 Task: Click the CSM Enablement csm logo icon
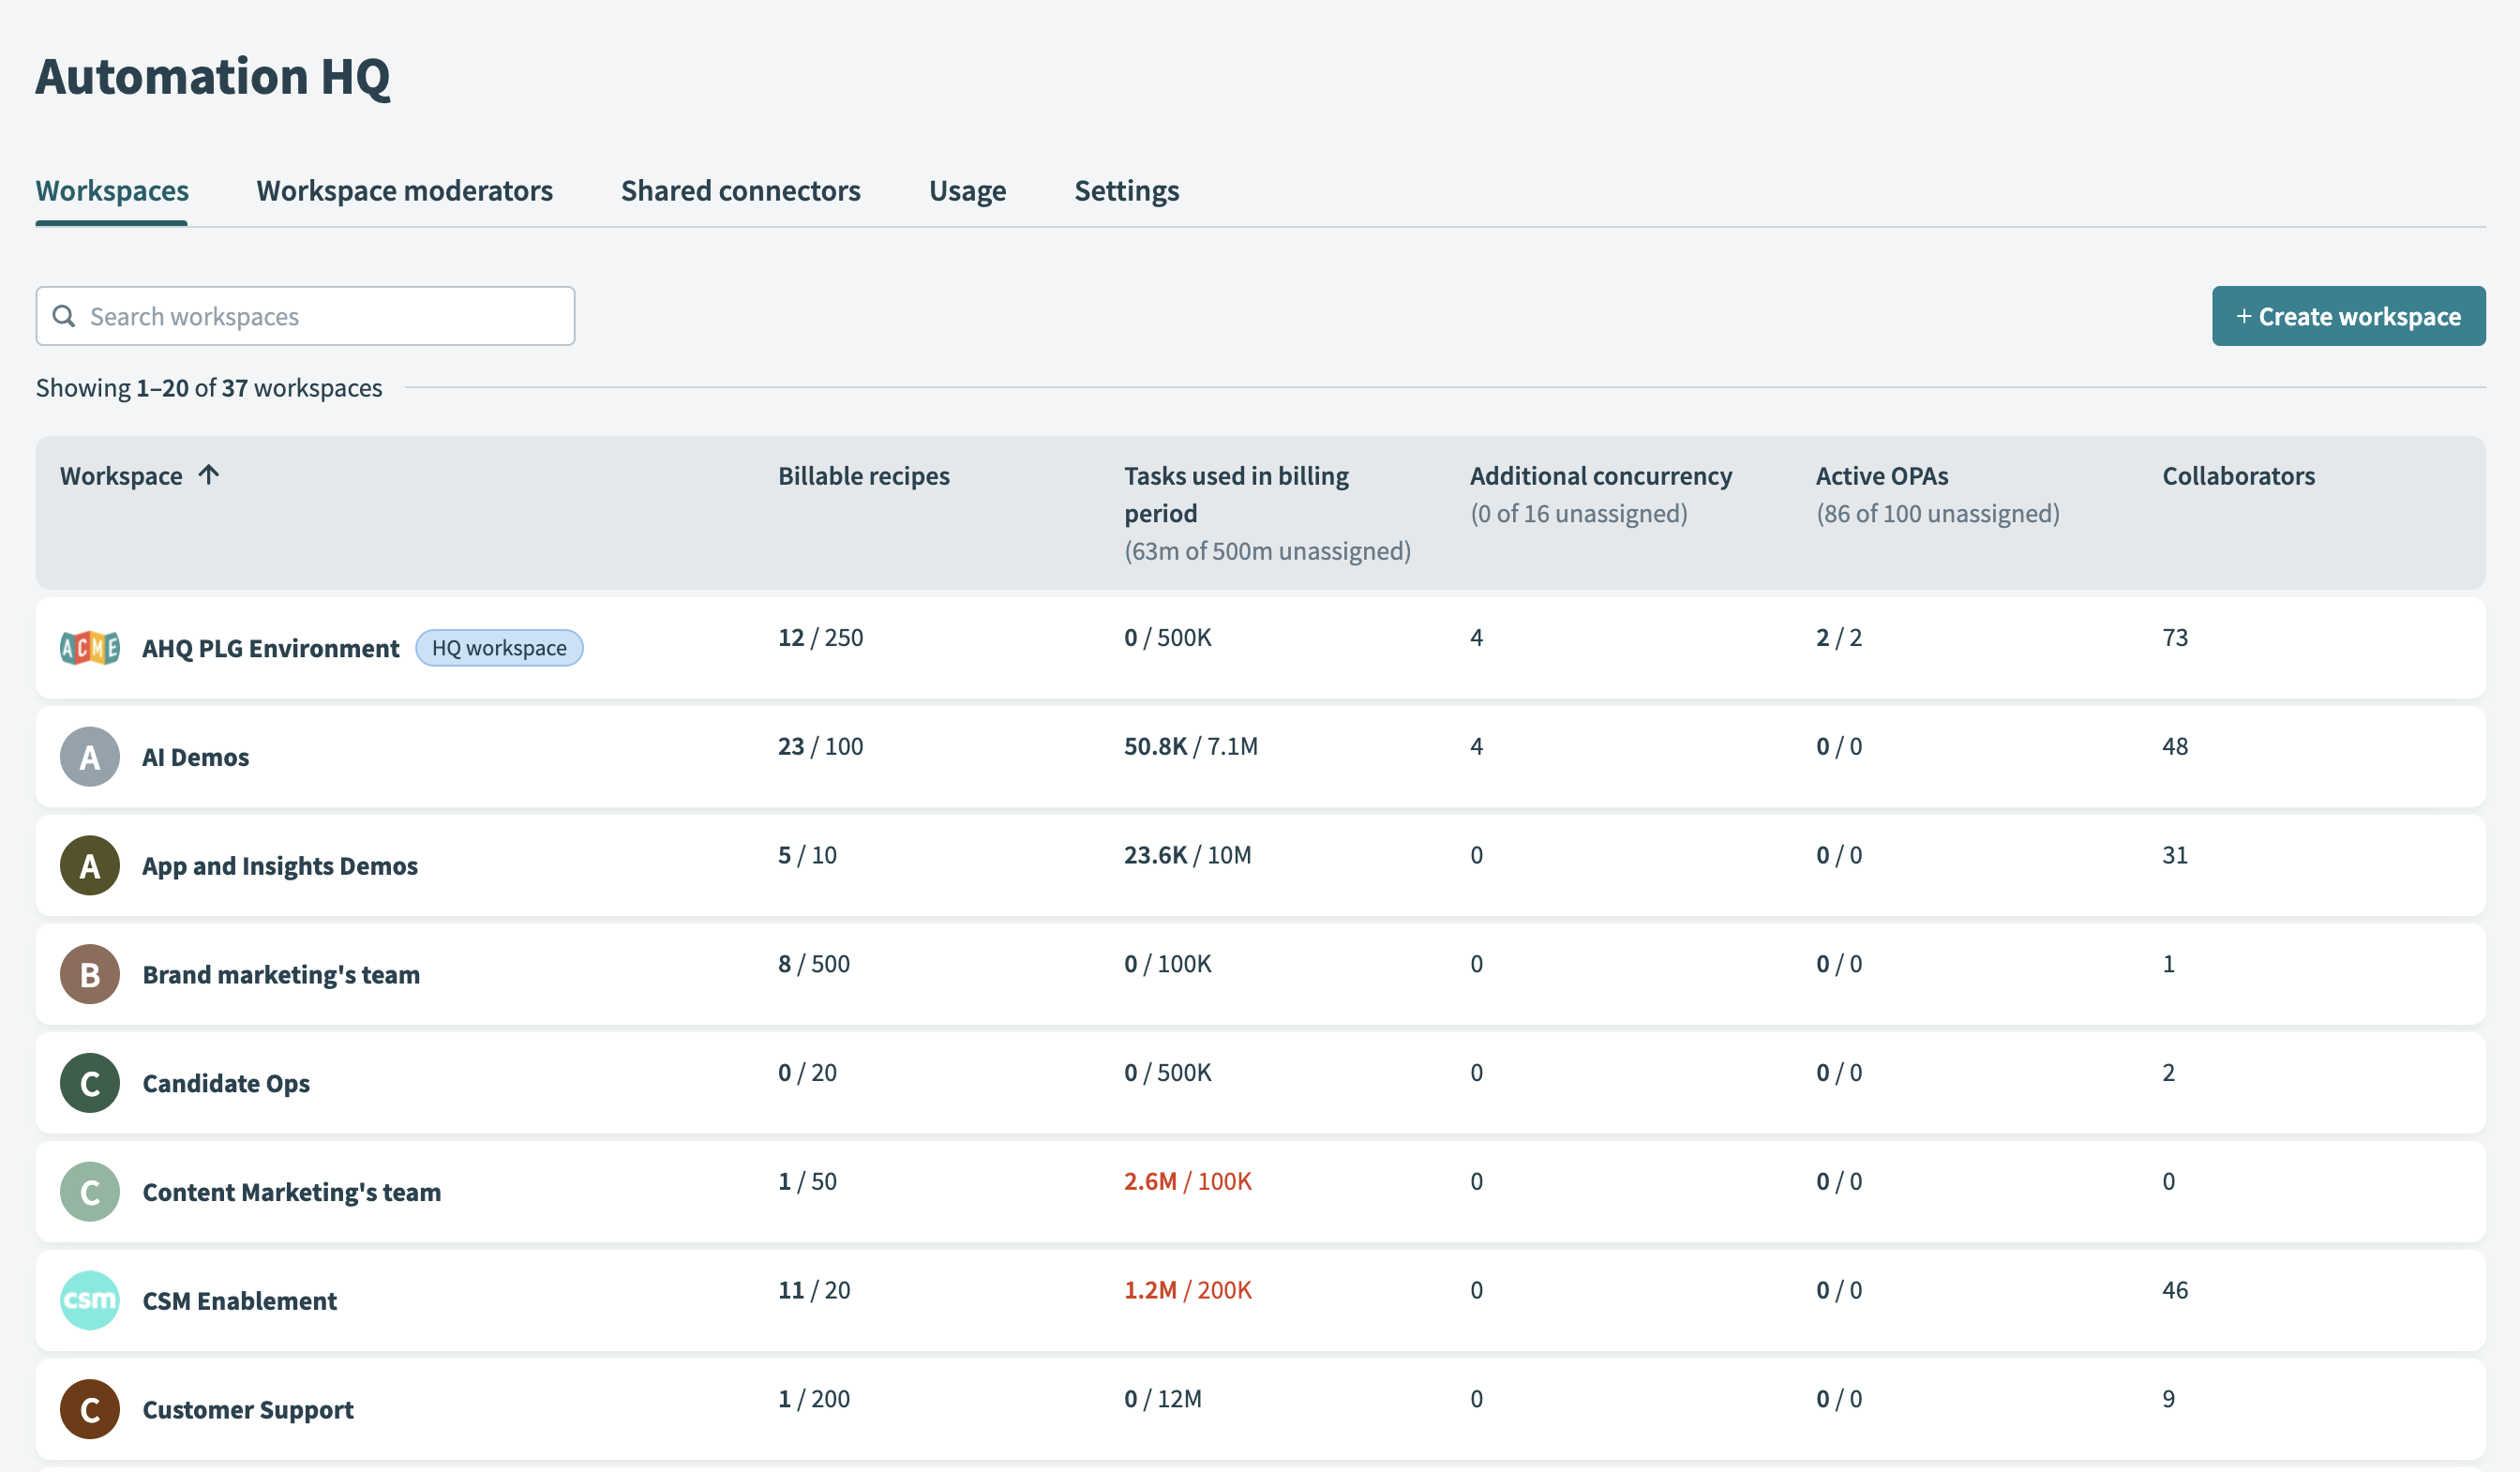[90, 1300]
